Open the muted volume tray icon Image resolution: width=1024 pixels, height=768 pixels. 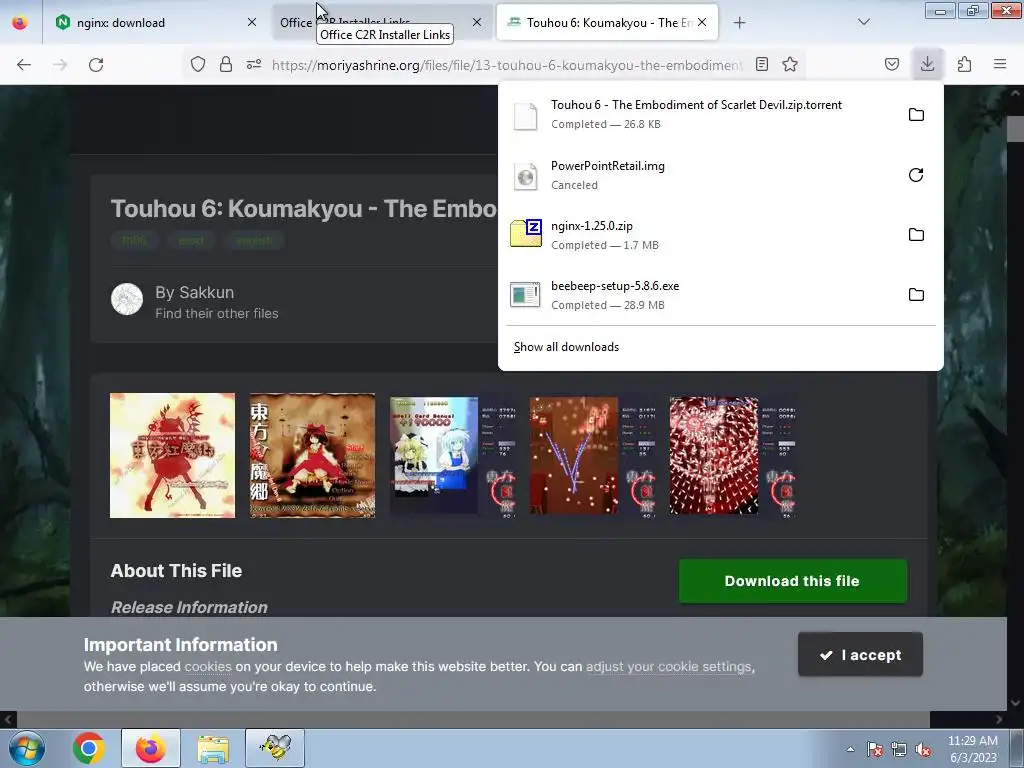923,749
